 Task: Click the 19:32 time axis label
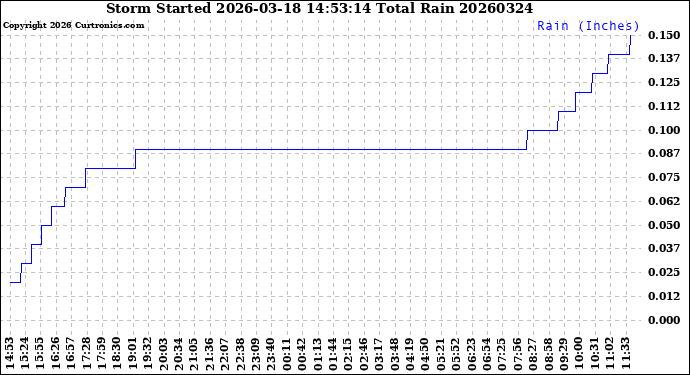tap(147, 353)
